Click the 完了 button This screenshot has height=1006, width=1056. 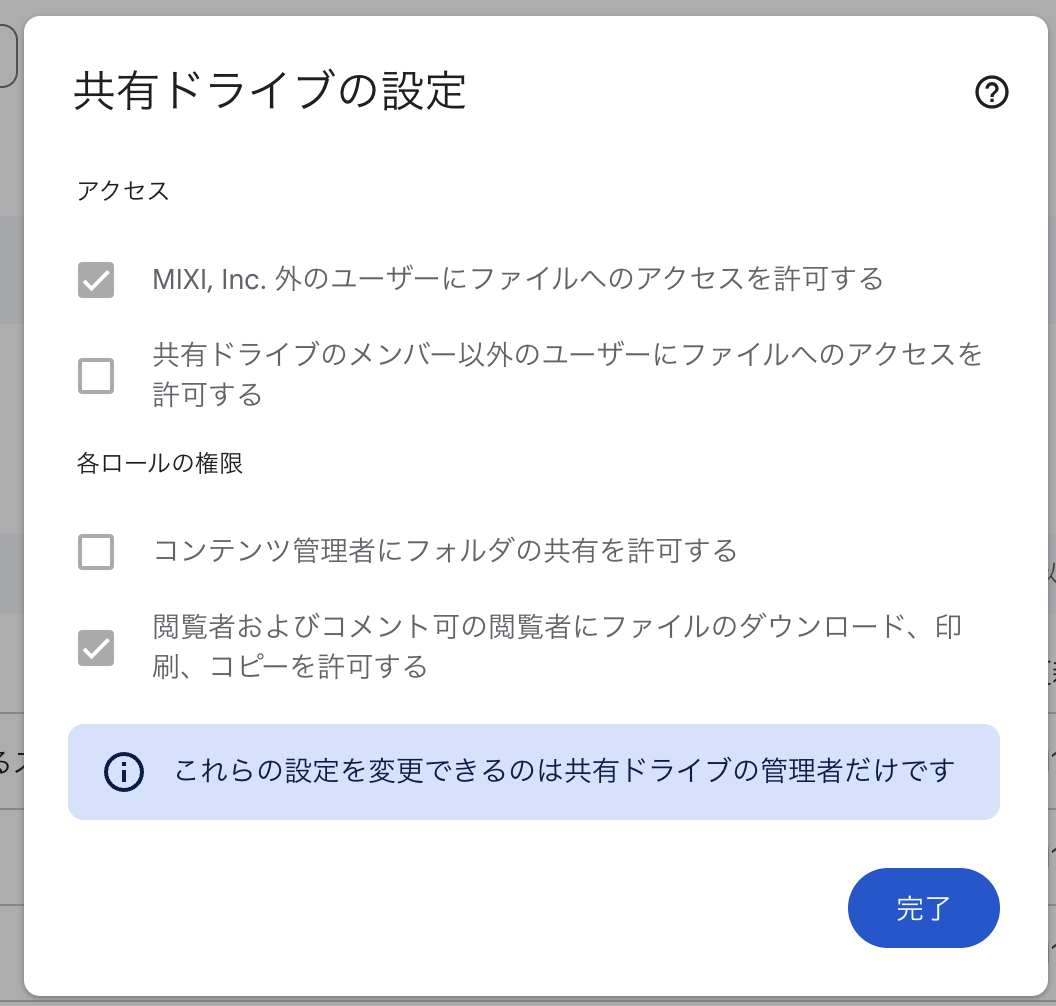click(922, 908)
